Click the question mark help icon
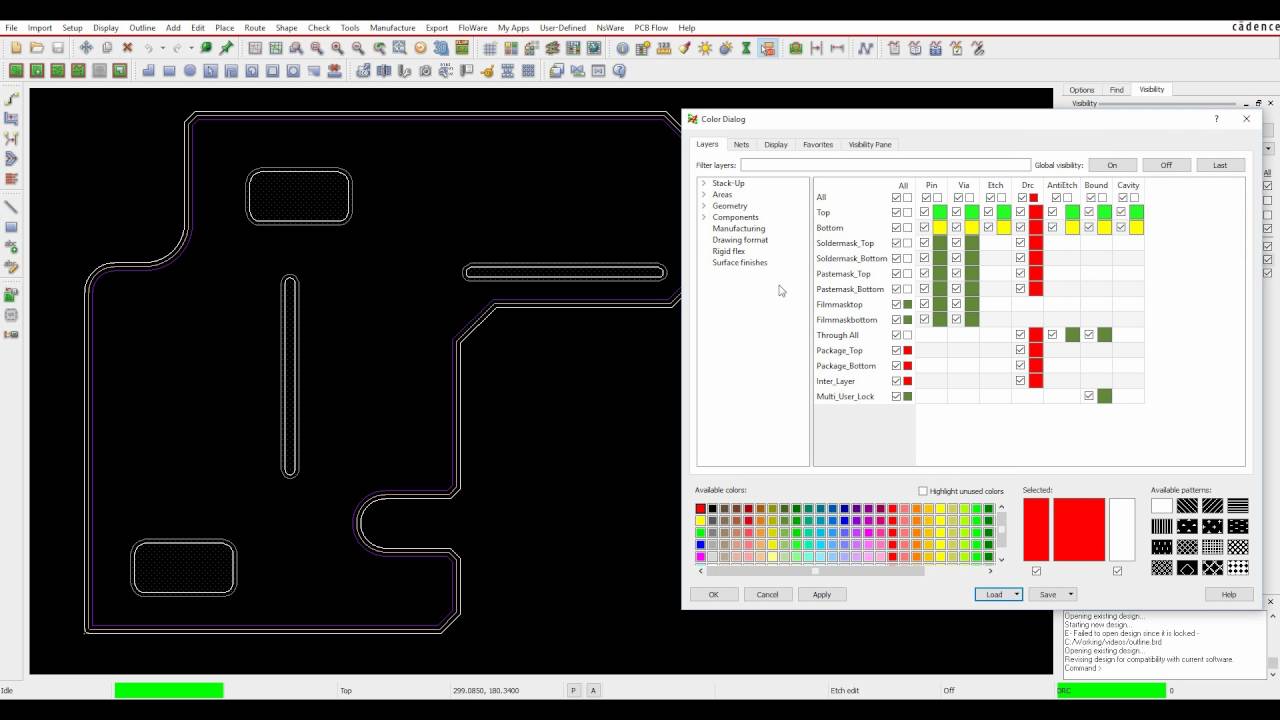The width and height of the screenshot is (1280, 720). coord(619,71)
